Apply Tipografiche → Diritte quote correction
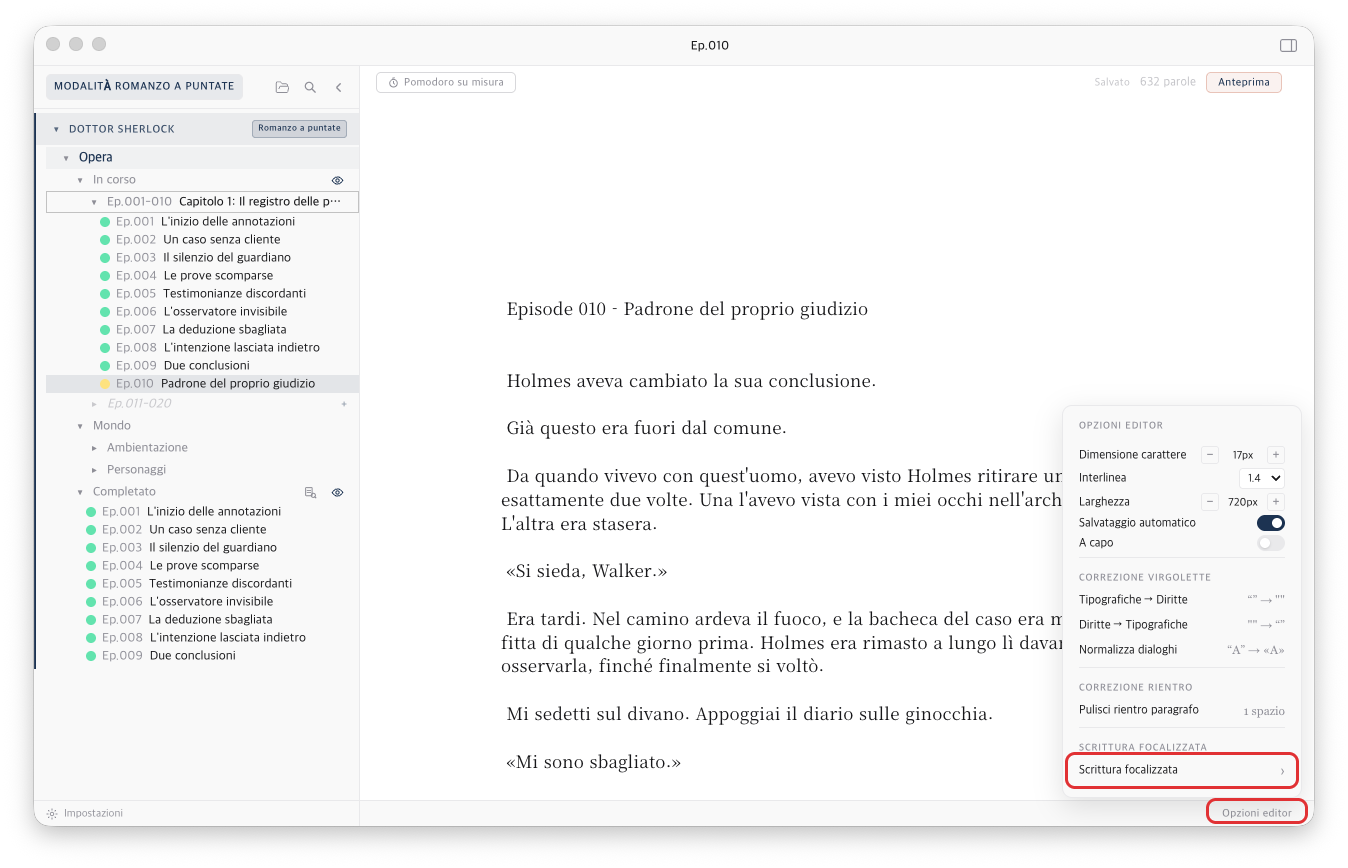 point(1182,600)
